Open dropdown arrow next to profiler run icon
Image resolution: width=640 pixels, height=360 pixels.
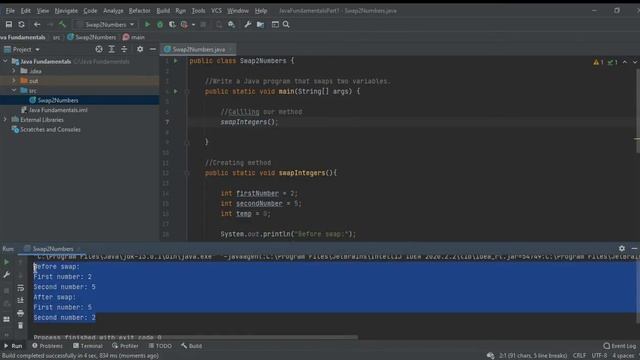pyautogui.click(x=193, y=24)
